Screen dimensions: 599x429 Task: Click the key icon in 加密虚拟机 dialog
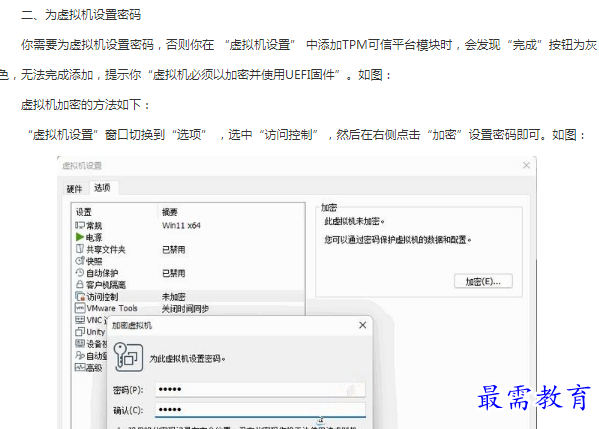point(128,357)
